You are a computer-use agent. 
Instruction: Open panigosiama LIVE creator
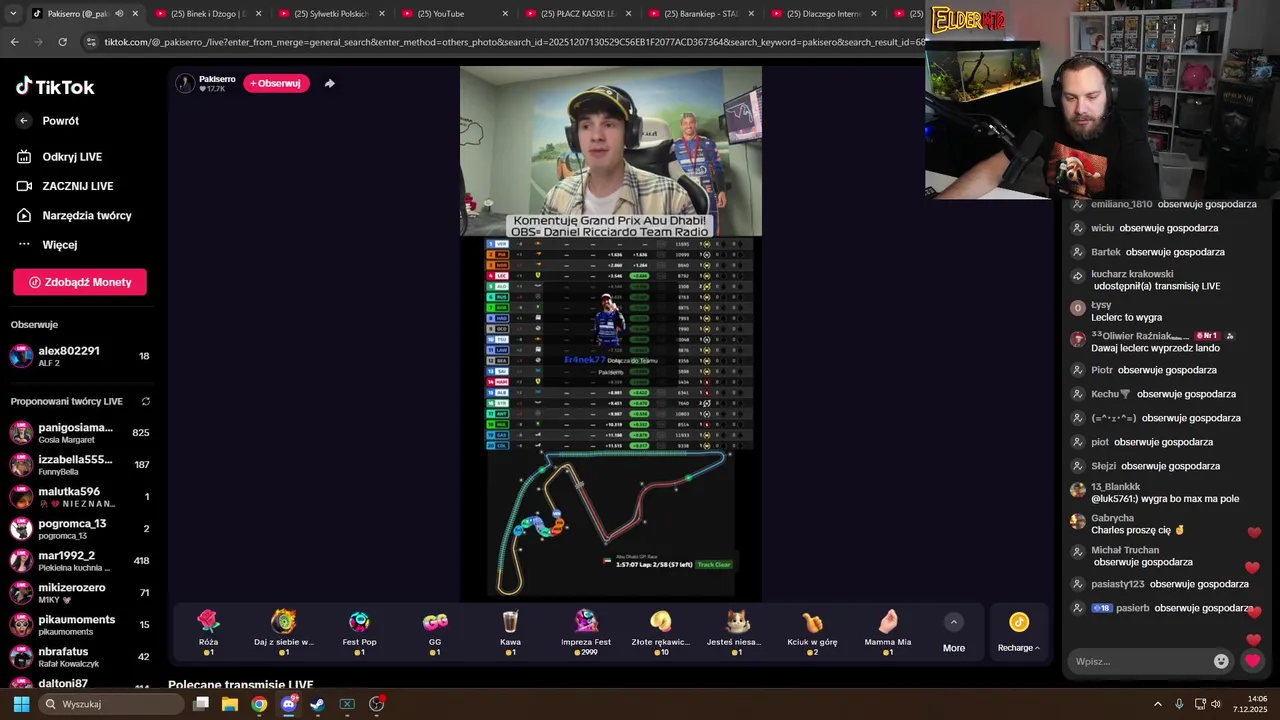pyautogui.click(x=80, y=433)
